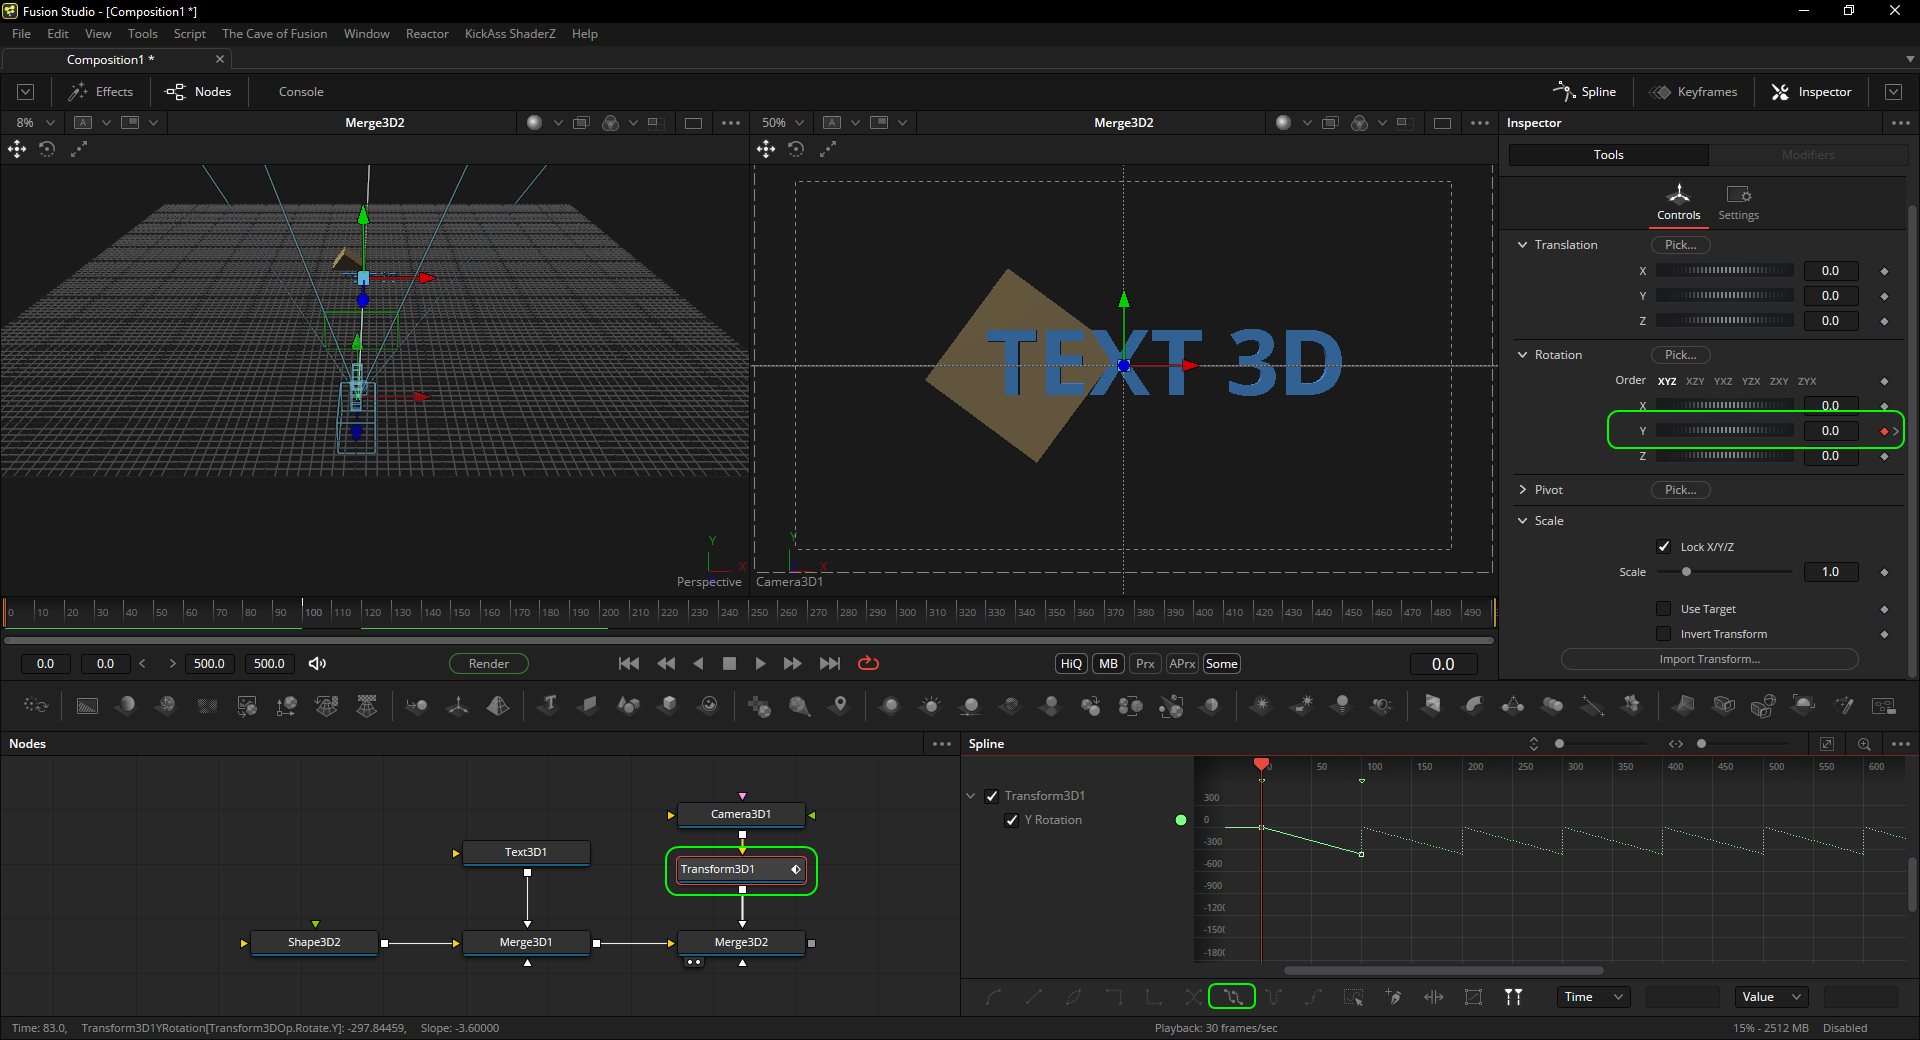
Task: Switch to the Modifiers tab
Action: 1808,155
